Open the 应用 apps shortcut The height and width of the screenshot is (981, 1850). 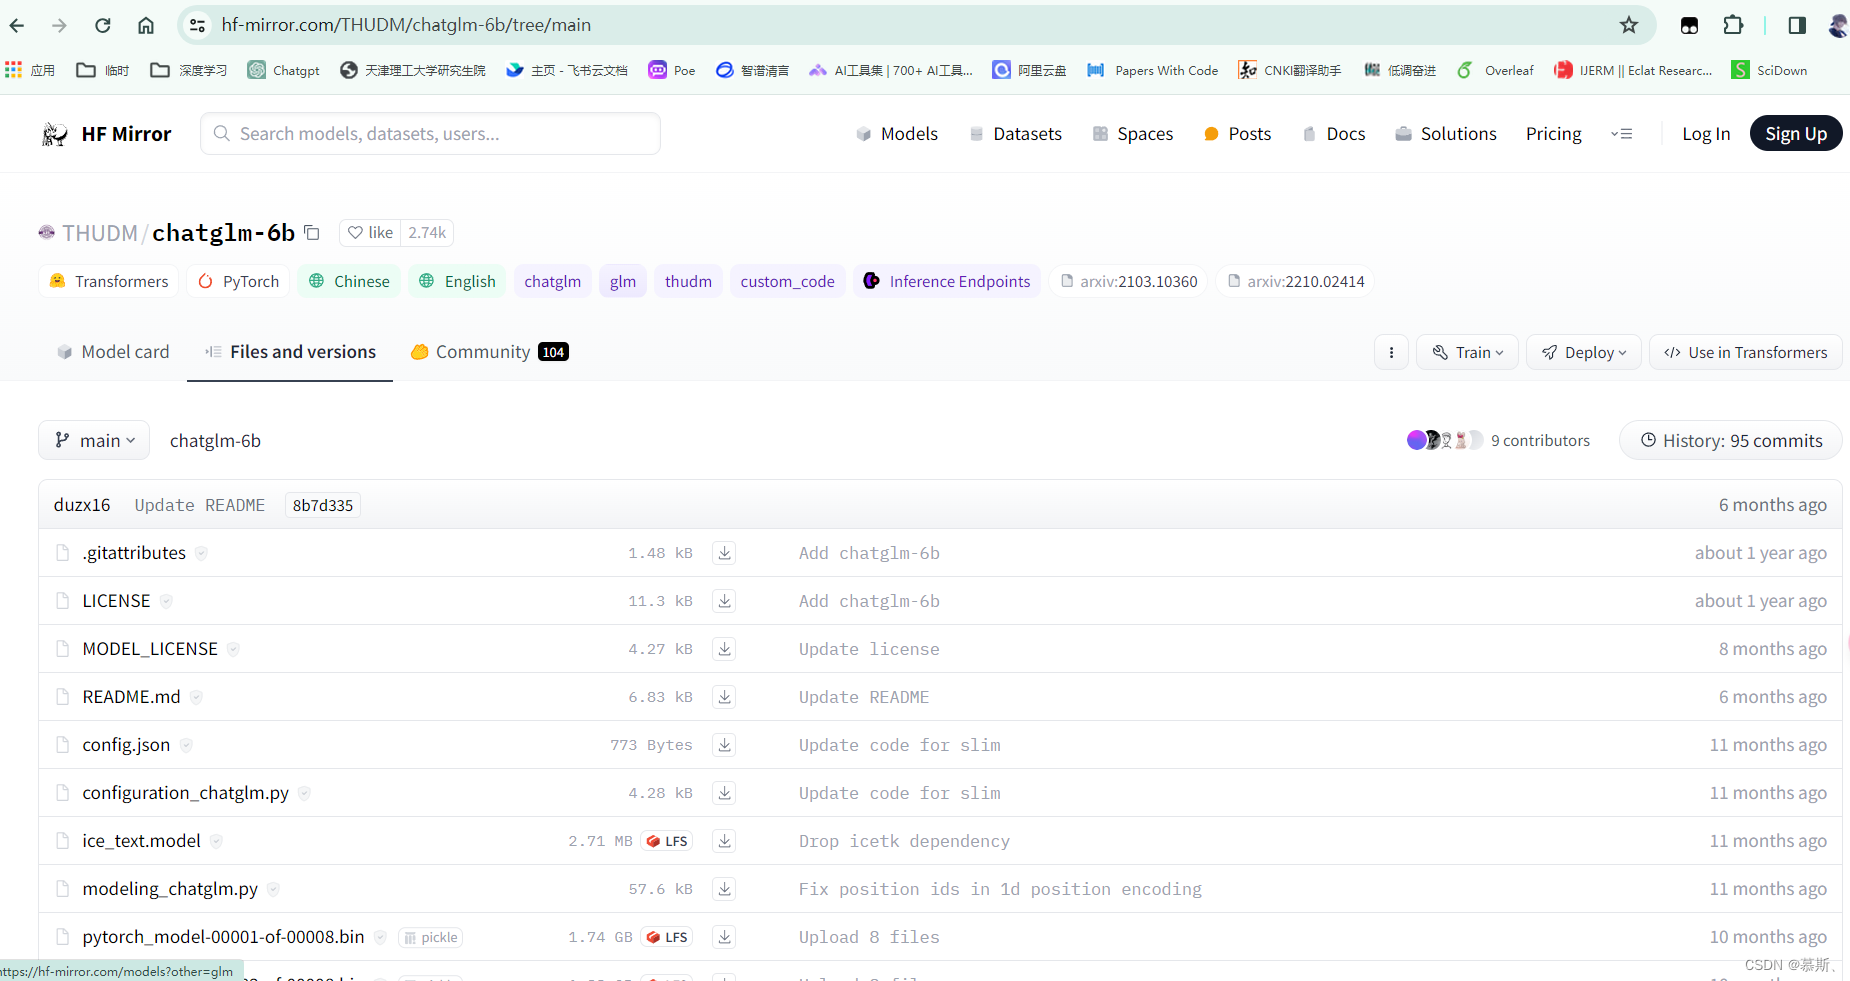pos(30,70)
